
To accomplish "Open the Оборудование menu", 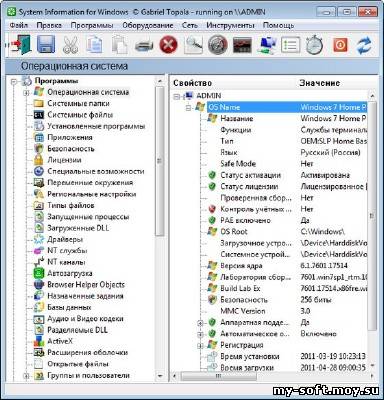I will click(148, 25).
